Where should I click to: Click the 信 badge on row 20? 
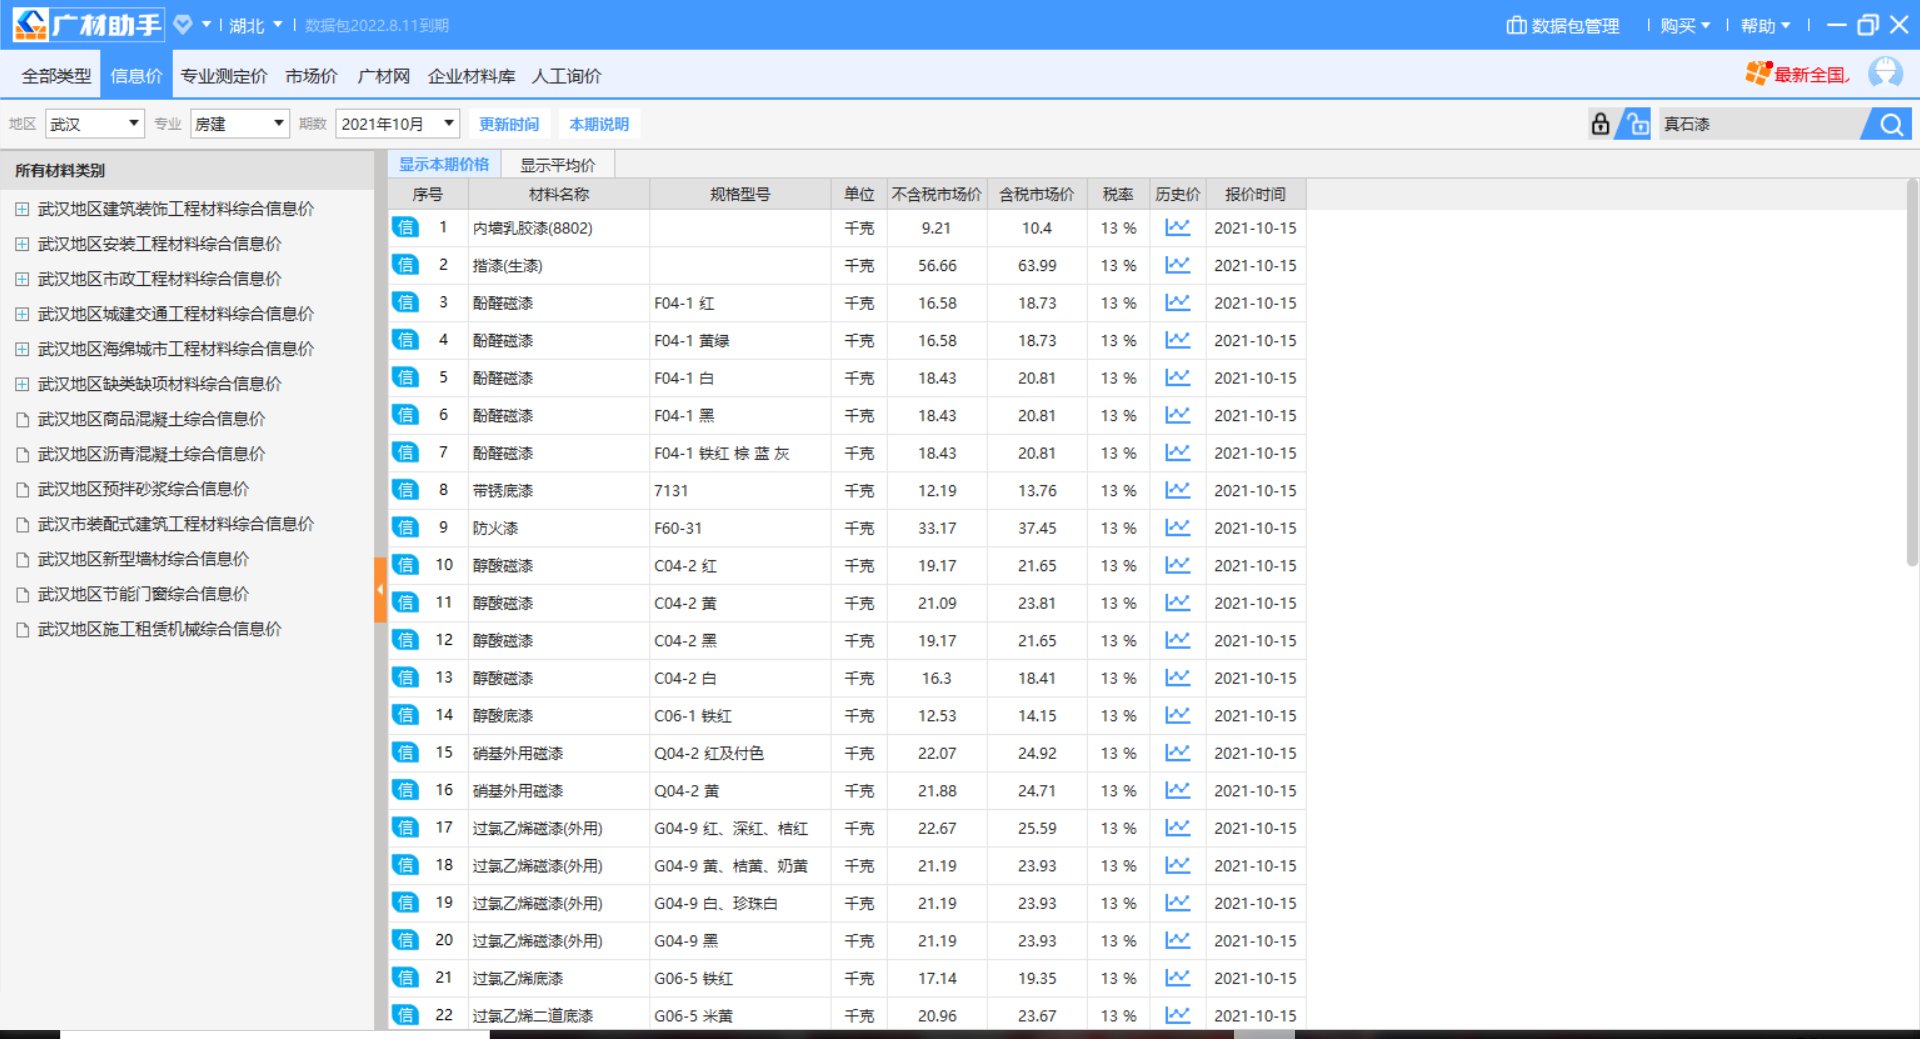[405, 940]
